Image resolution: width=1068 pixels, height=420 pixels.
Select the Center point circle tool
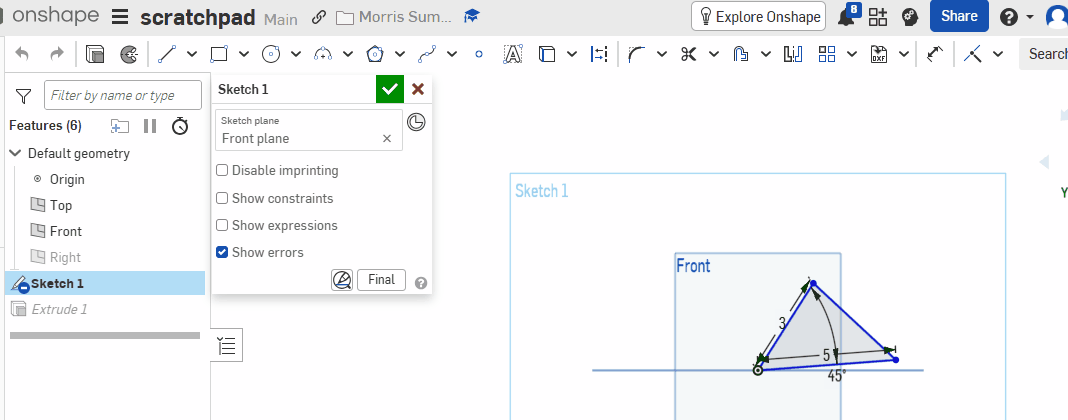pyautogui.click(x=271, y=54)
